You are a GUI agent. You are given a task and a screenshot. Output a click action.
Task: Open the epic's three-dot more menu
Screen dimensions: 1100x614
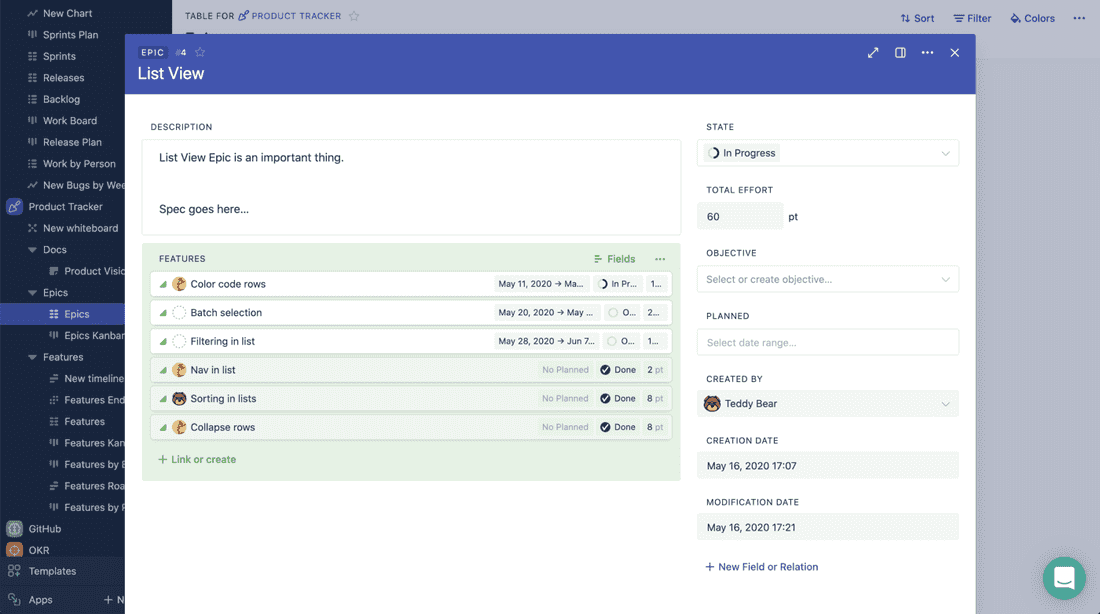coord(927,53)
